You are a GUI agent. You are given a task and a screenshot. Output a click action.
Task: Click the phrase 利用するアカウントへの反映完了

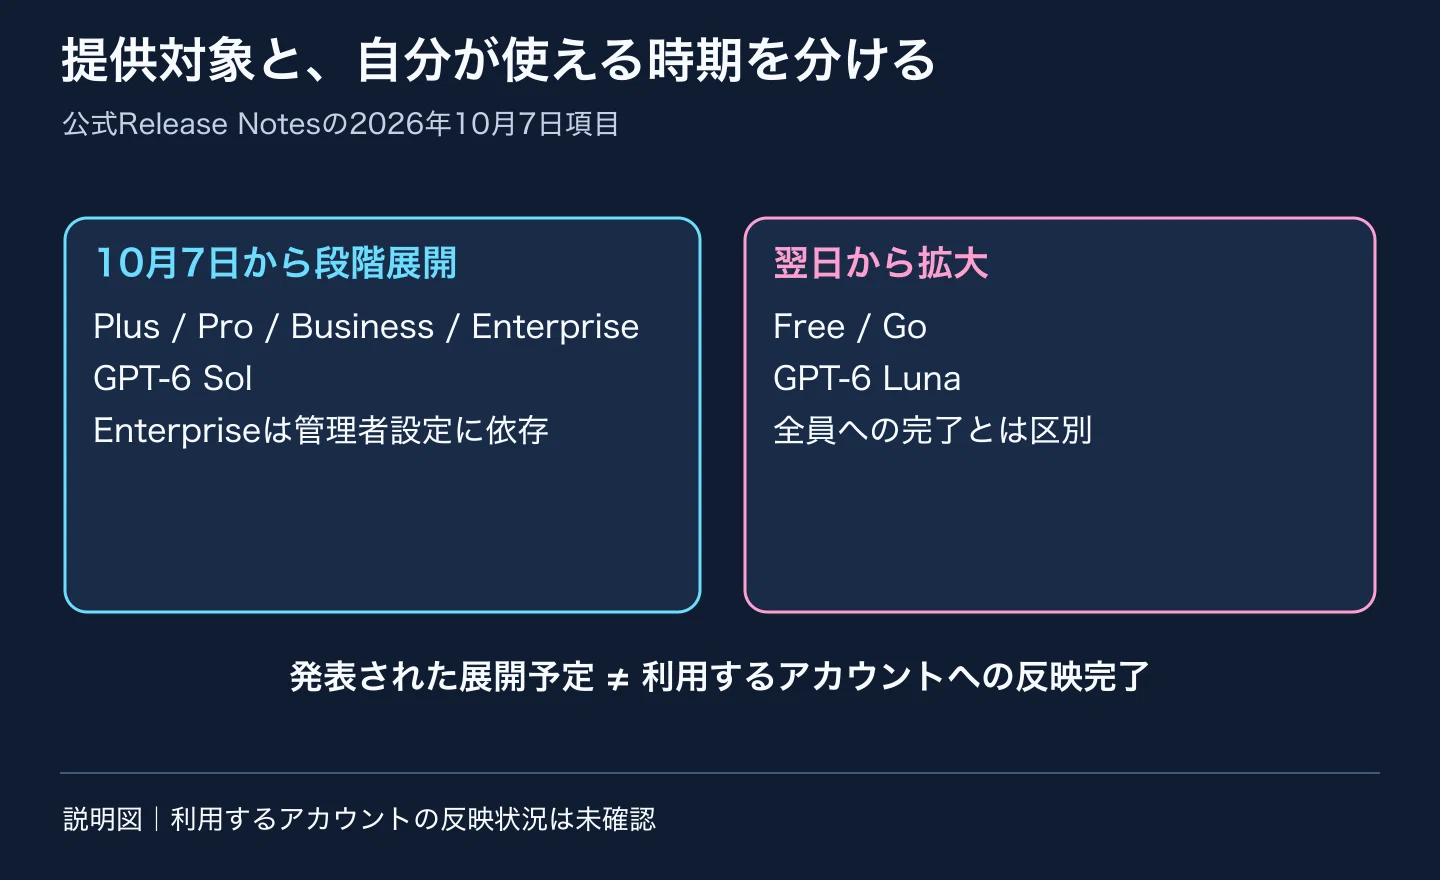coord(896,677)
